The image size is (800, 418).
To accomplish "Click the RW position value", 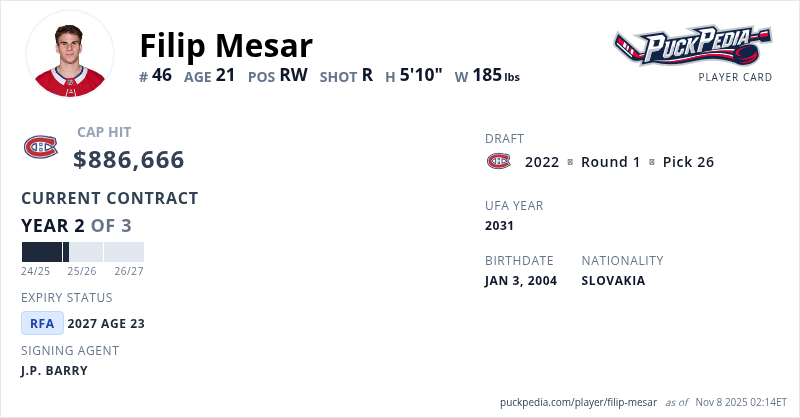I will tap(293, 75).
